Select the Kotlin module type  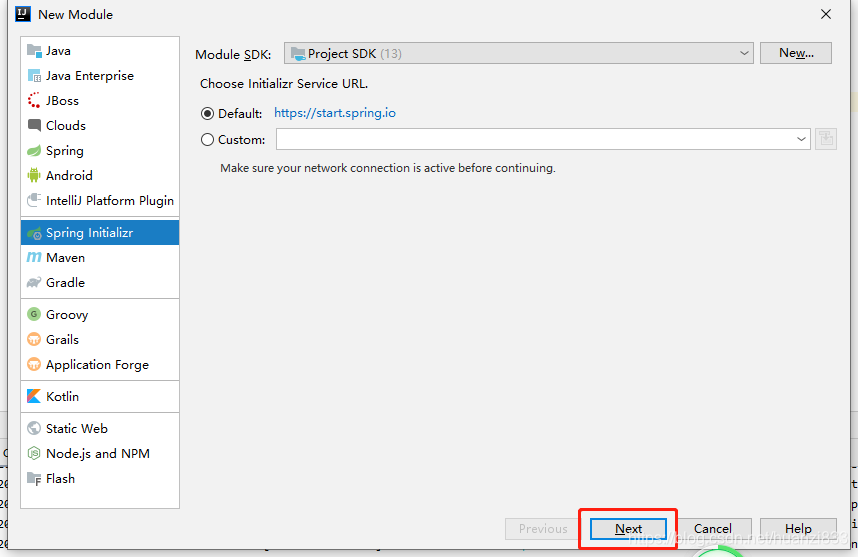tap(100, 397)
